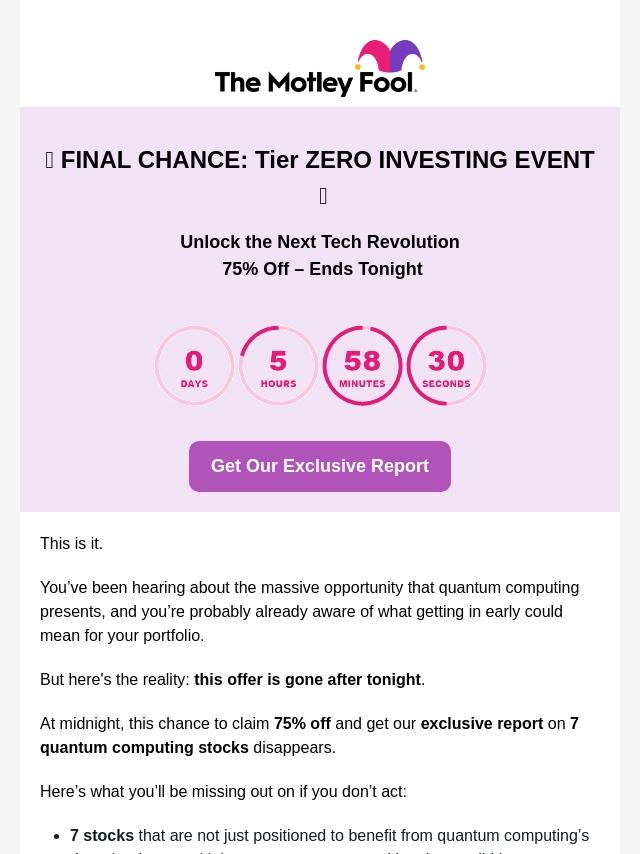Click the 'This is it.' opening line

(x=71, y=543)
